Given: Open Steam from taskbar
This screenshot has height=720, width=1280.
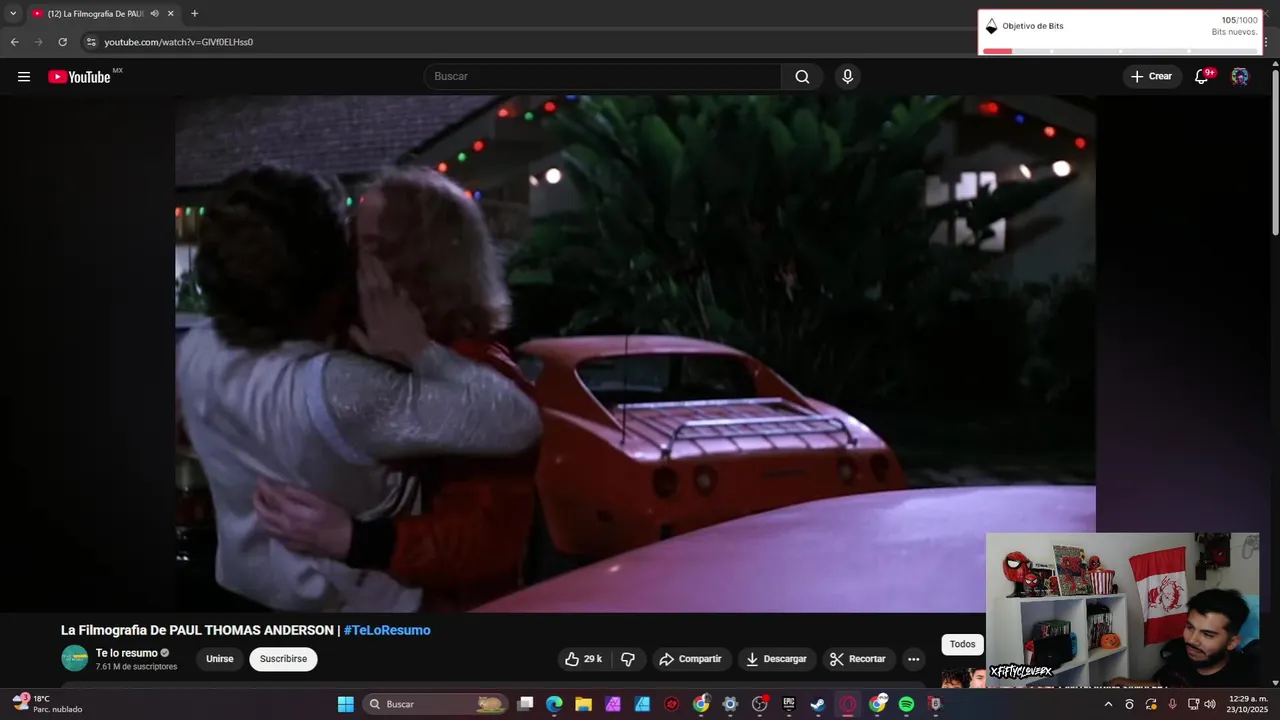Looking at the screenshot, I should point(818,704).
